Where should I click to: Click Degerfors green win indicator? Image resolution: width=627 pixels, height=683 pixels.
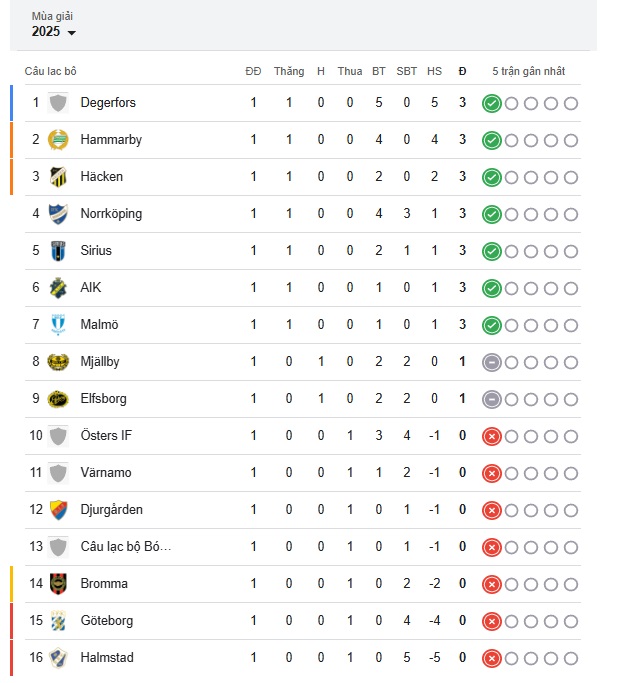click(491, 104)
